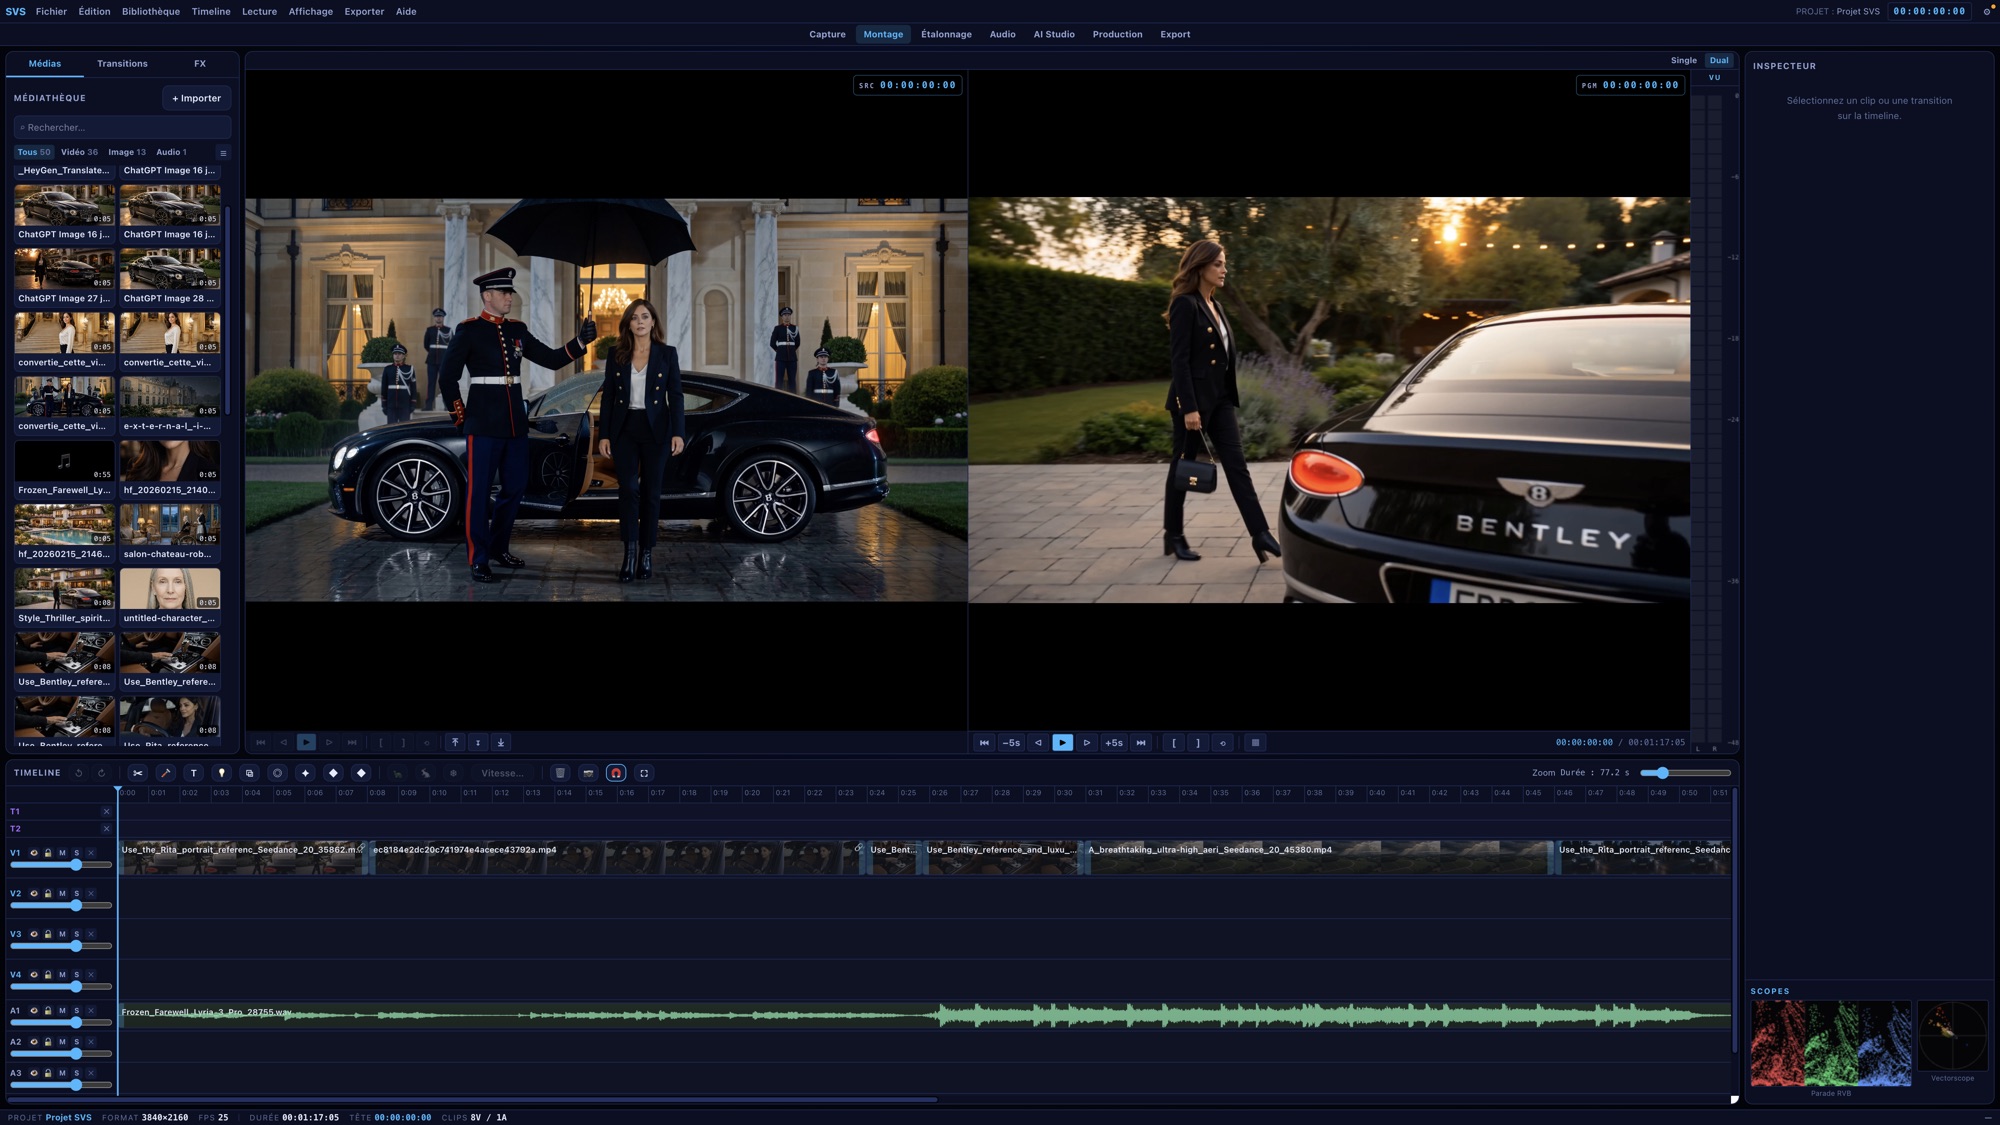Click the redo arrow in timeline header
Image resolution: width=2000 pixels, height=1125 pixels.
coord(101,773)
